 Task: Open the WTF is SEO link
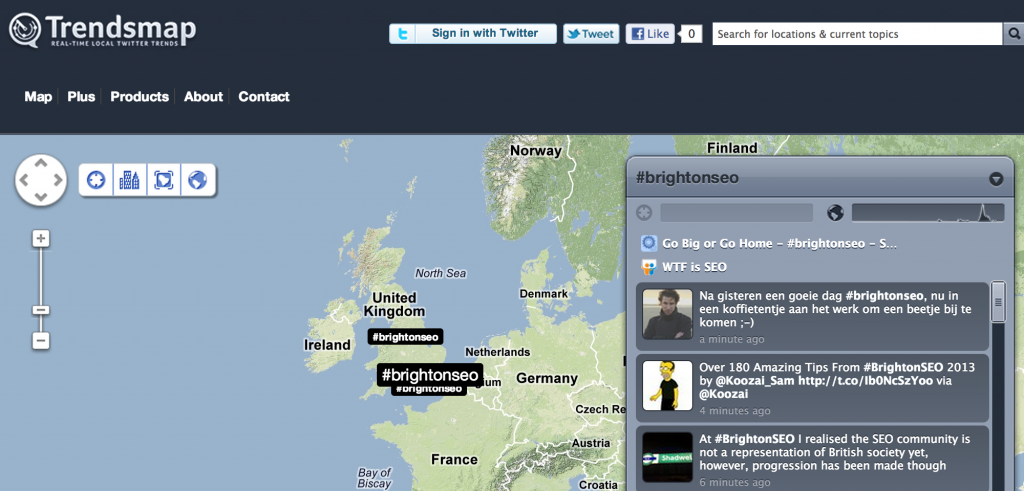pos(694,267)
